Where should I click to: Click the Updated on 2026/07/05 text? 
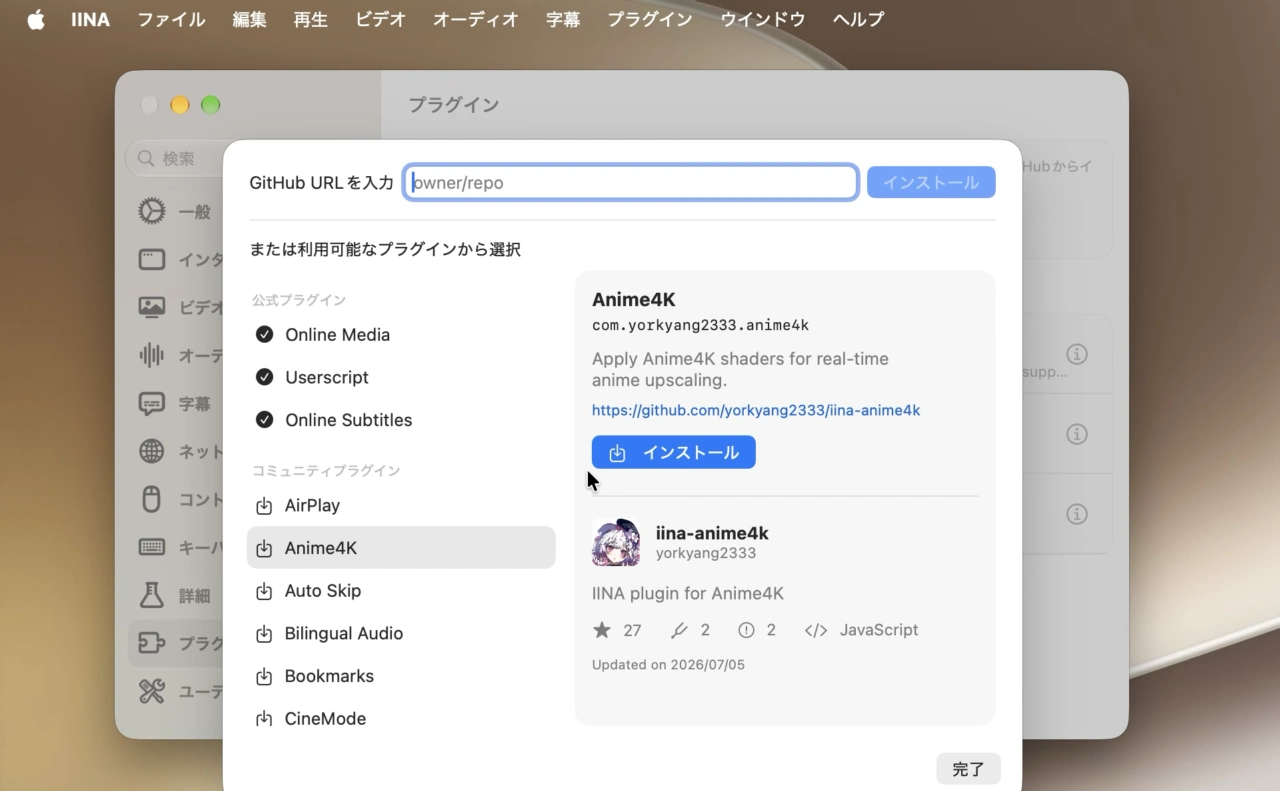(x=668, y=665)
